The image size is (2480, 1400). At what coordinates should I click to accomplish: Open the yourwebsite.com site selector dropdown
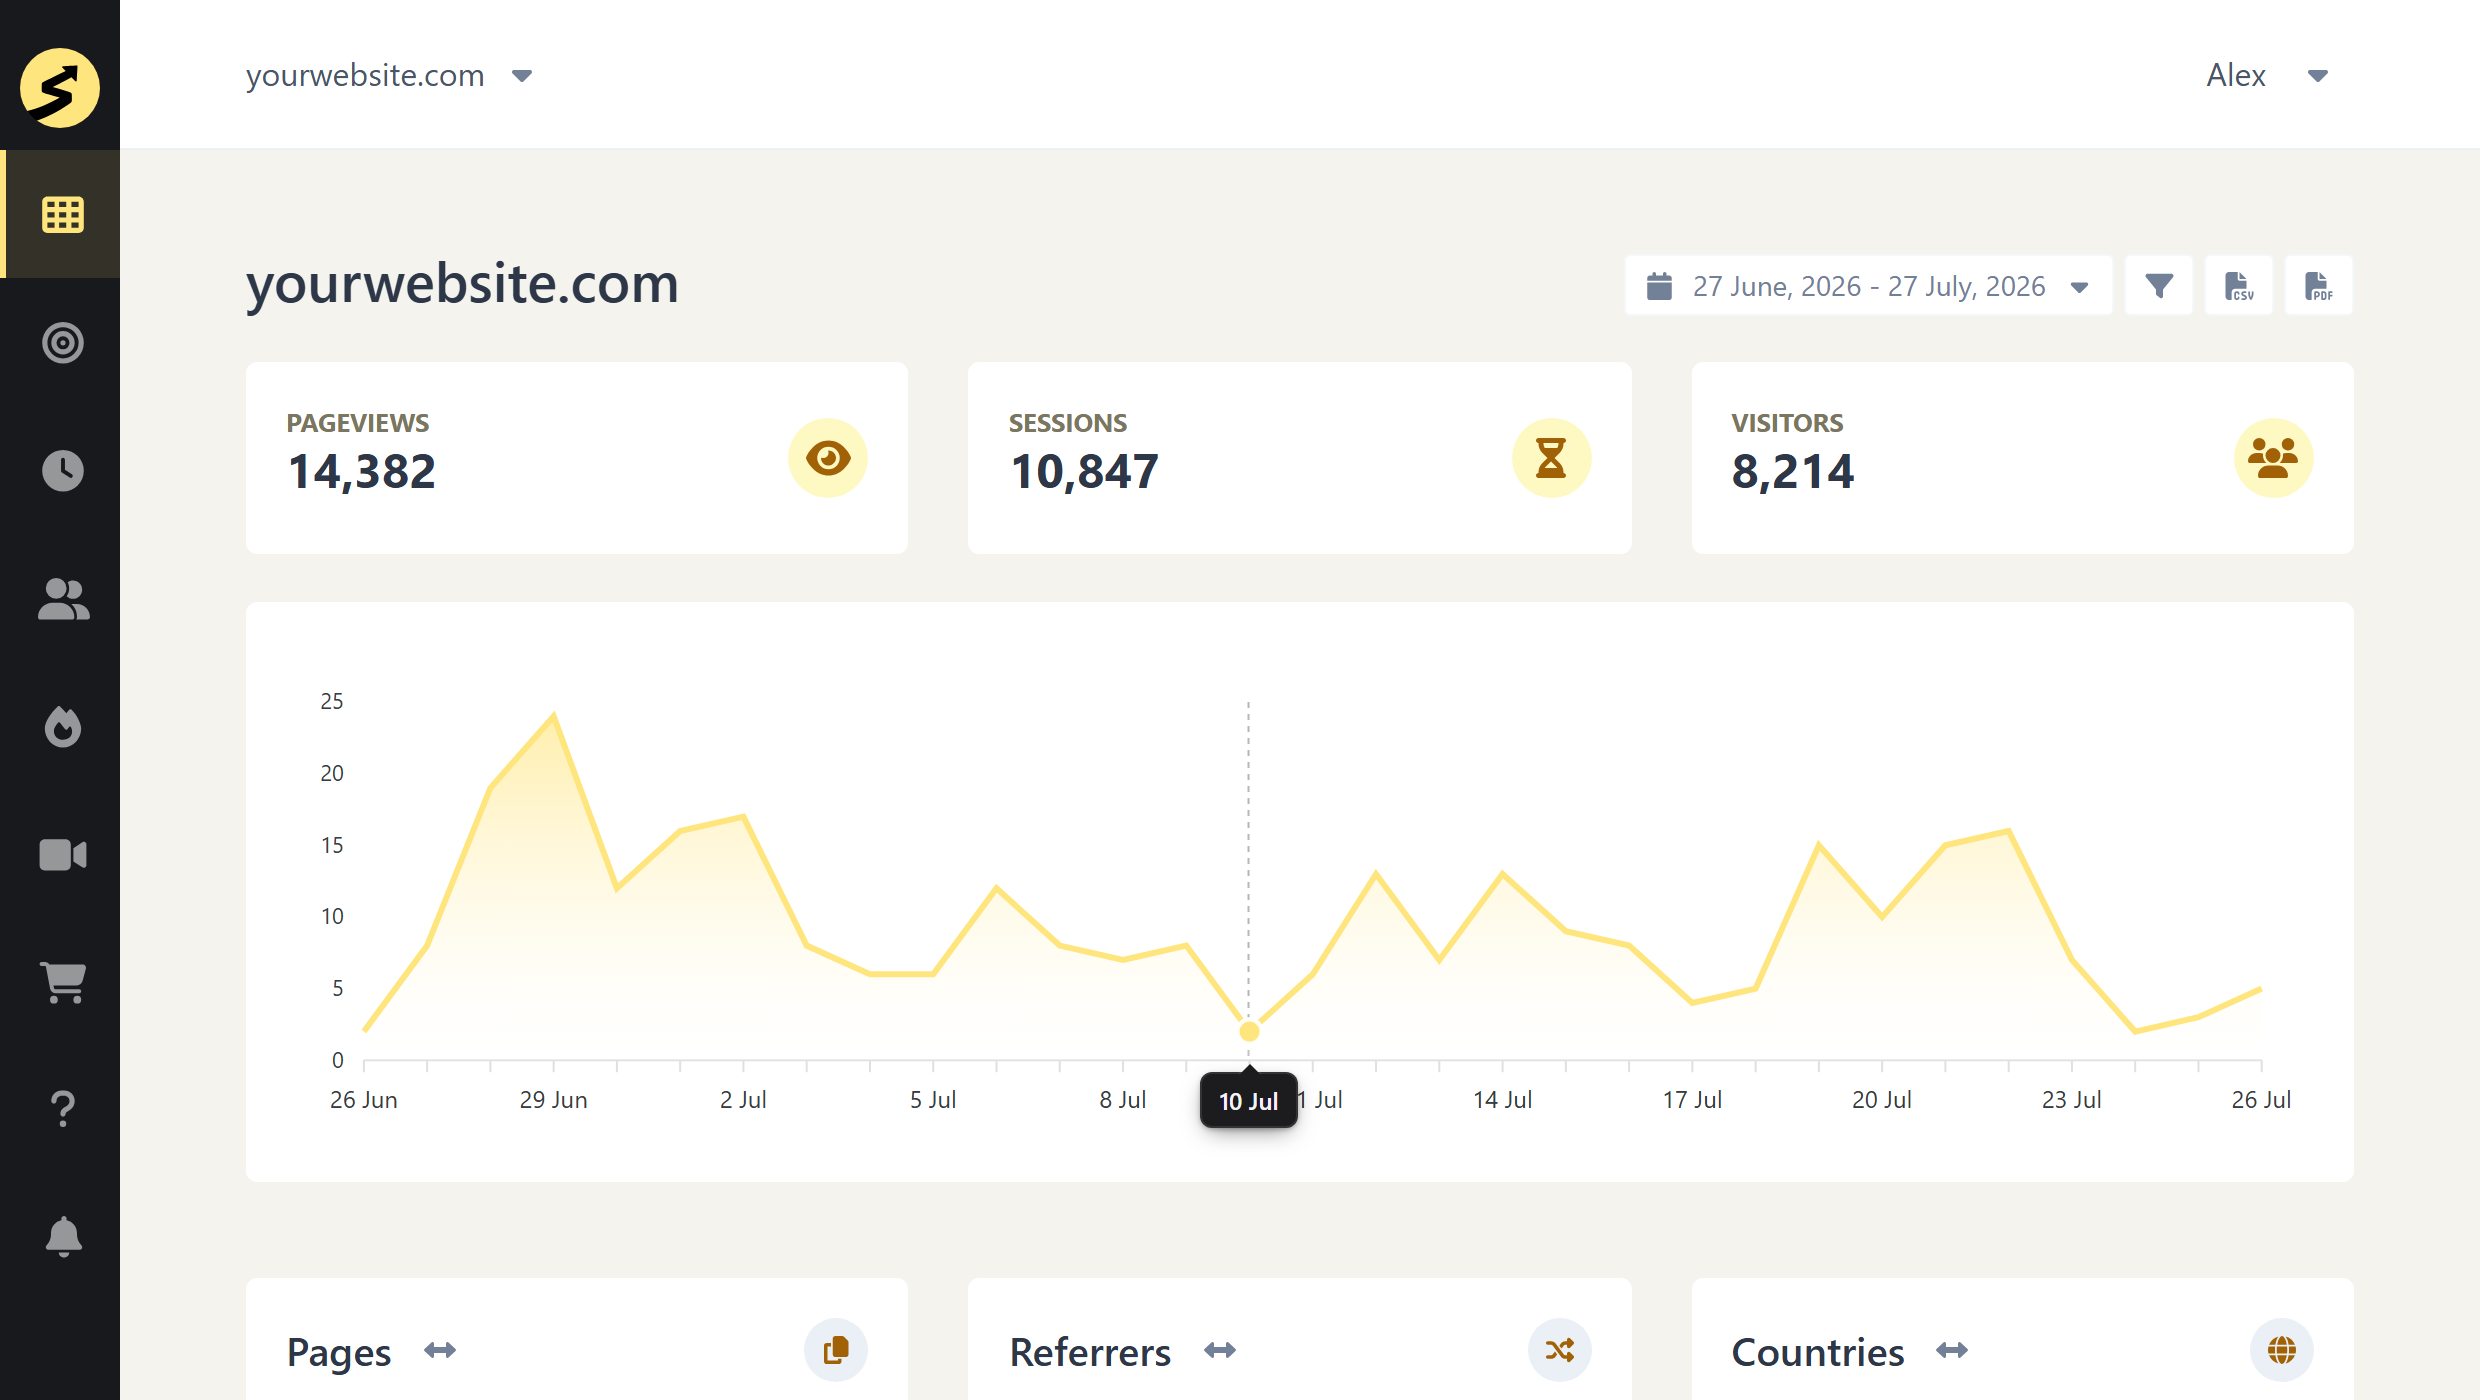click(390, 75)
